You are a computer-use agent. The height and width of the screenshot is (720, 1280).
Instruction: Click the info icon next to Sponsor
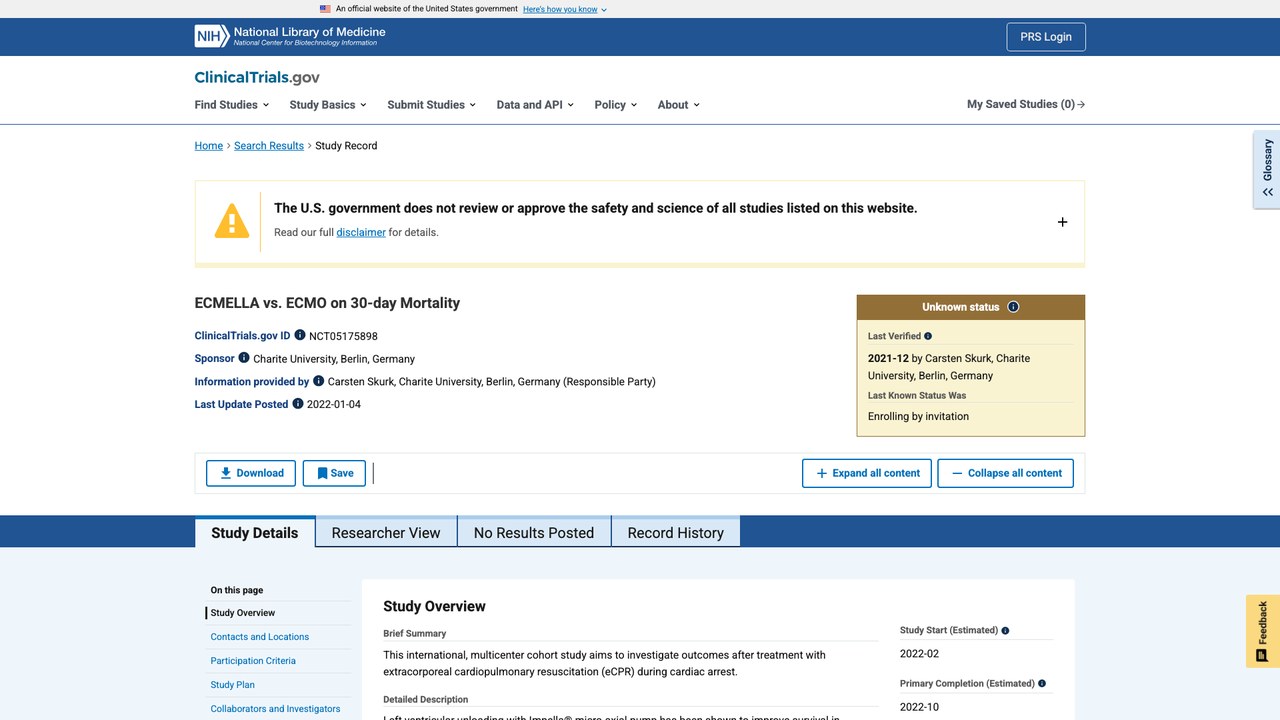[x=244, y=358]
